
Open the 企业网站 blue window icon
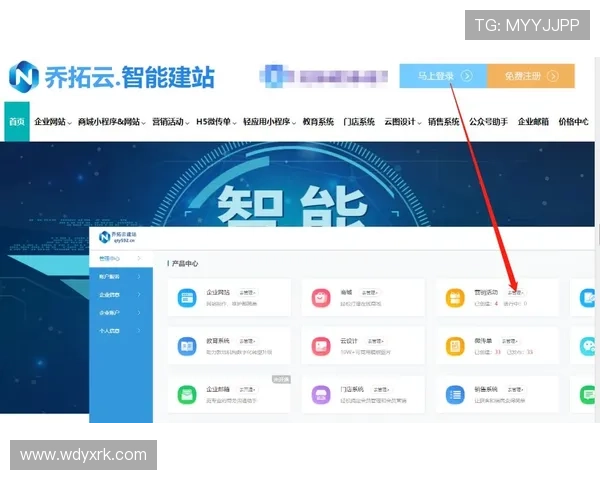187,298
